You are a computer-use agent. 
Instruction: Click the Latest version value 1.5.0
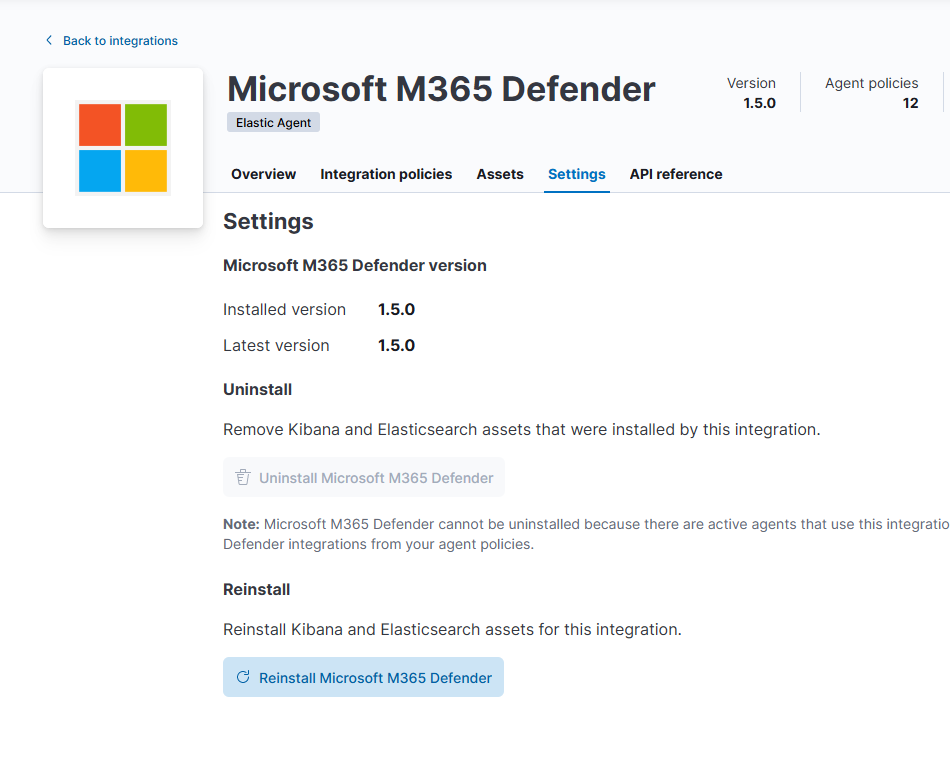coord(396,345)
